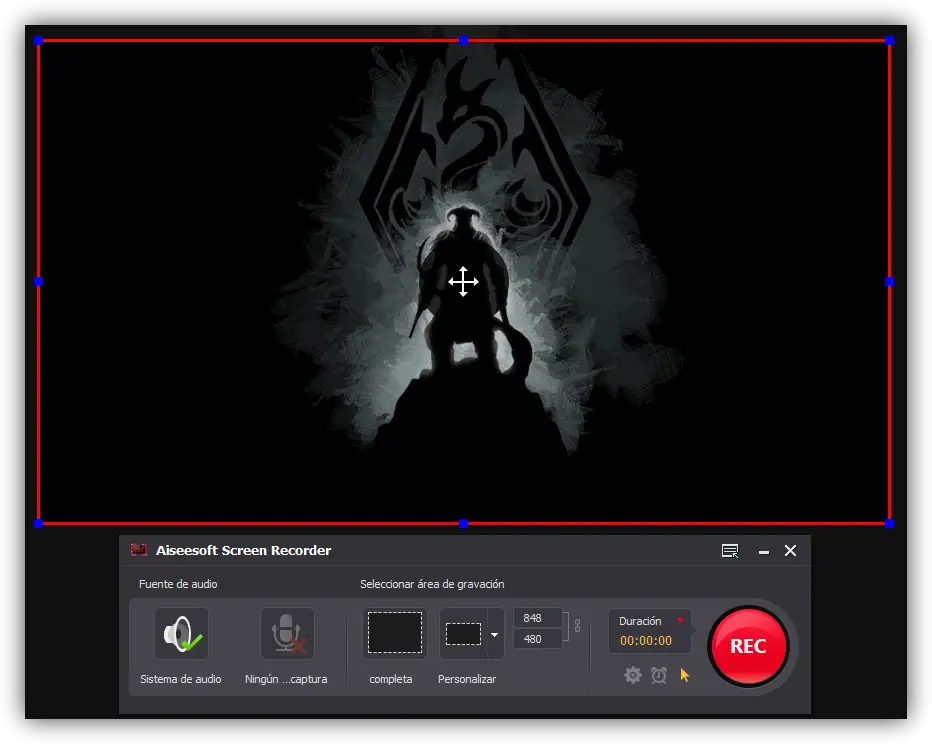
Task: Toggle the yellow mouse cursor option icon
Action: point(685,675)
